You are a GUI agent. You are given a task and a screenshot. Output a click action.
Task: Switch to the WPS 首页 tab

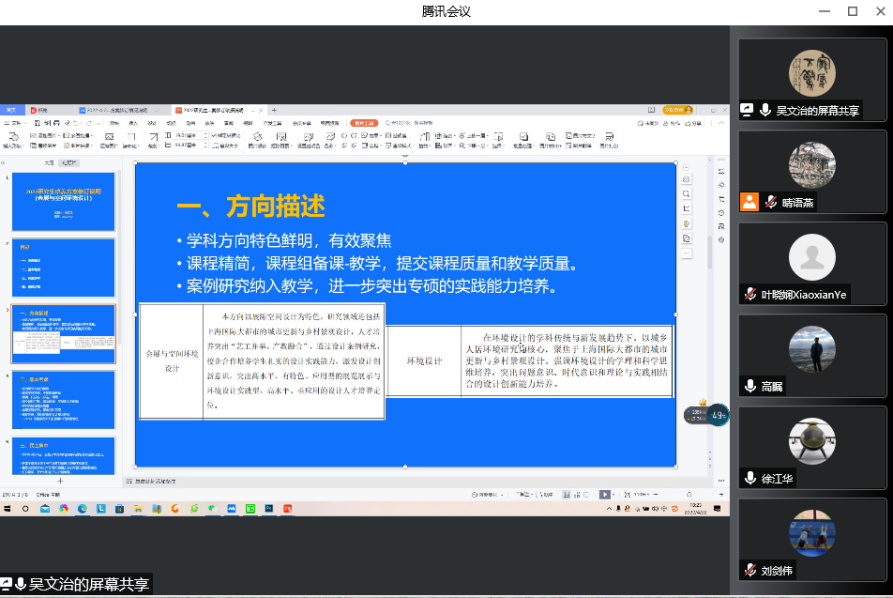[12, 110]
